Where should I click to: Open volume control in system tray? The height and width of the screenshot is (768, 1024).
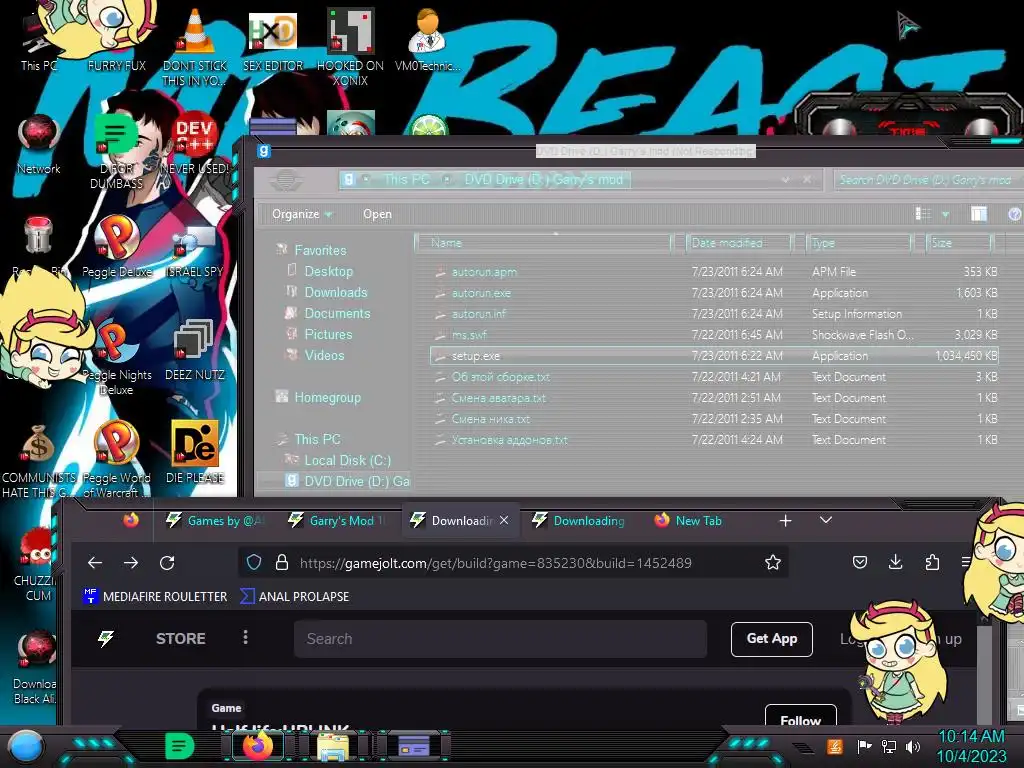pos(913,746)
